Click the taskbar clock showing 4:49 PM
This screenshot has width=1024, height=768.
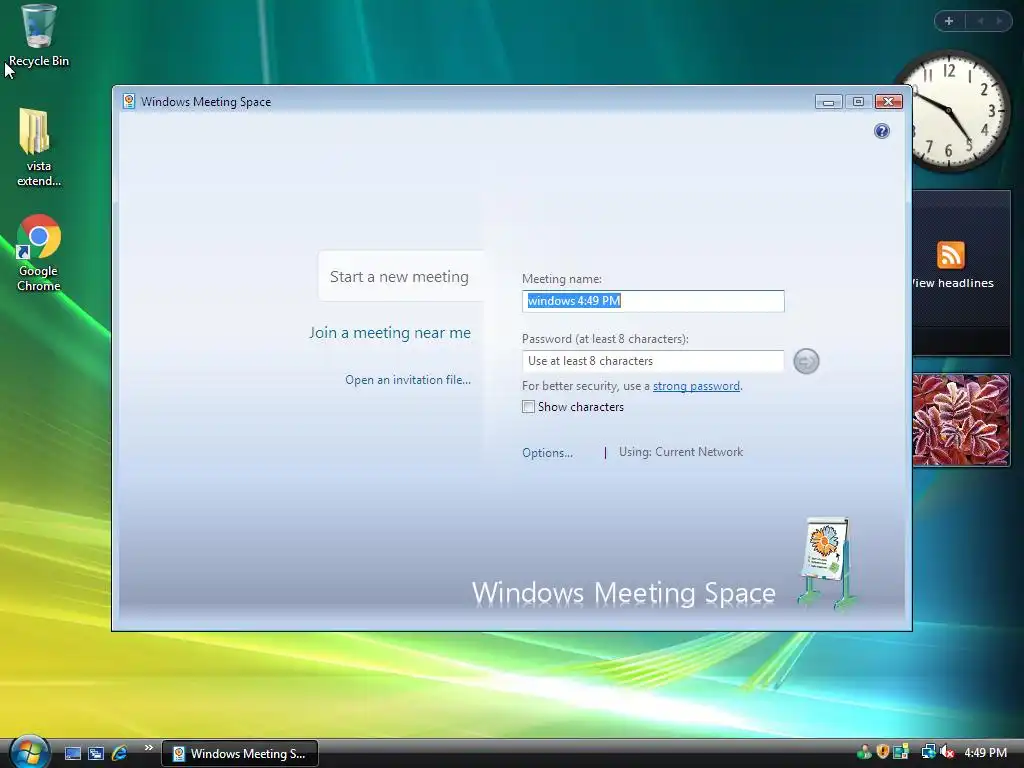(x=985, y=752)
